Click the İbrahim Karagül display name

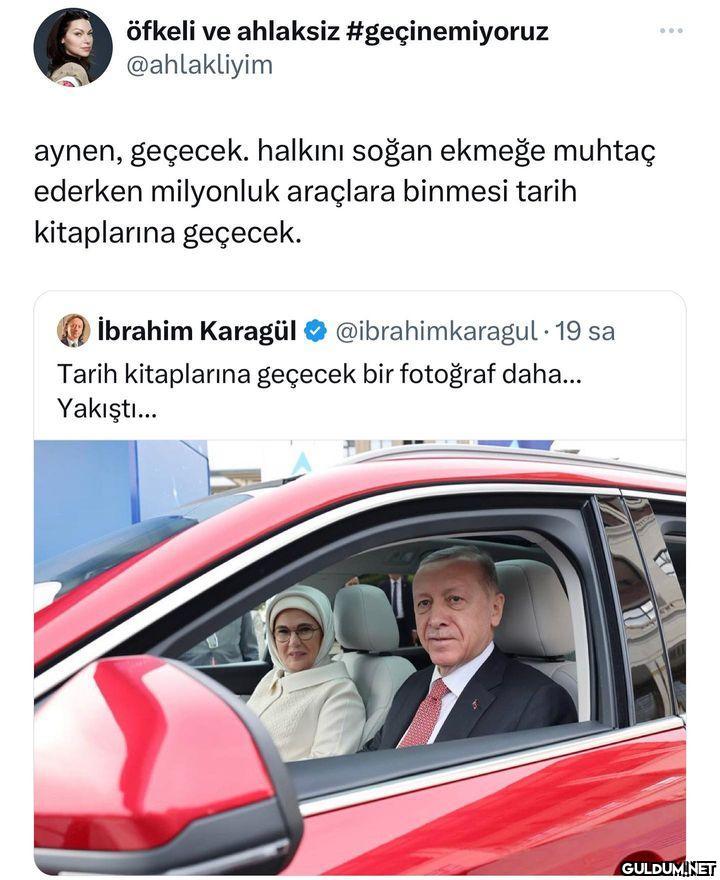(x=197, y=331)
